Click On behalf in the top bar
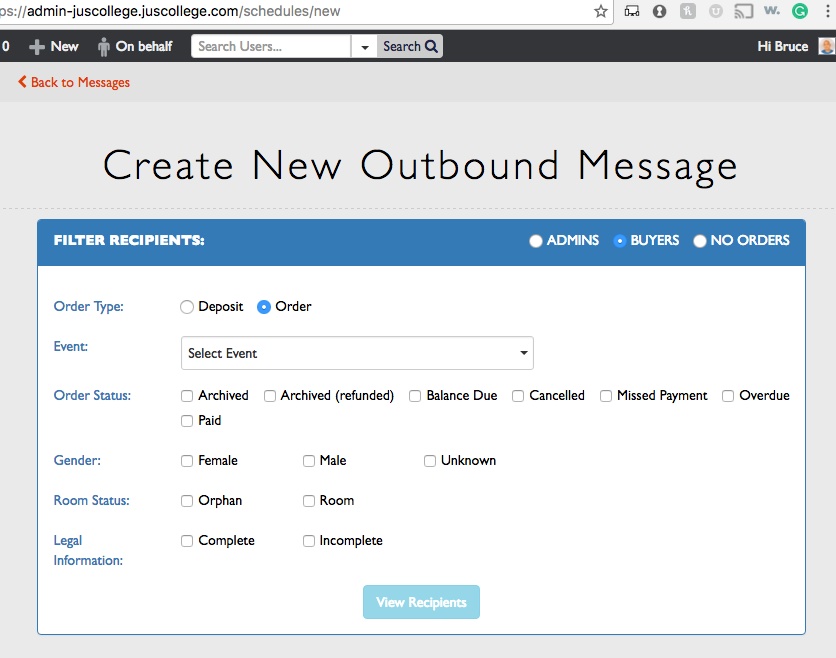This screenshot has height=658, width=836. pyautogui.click(x=134, y=46)
